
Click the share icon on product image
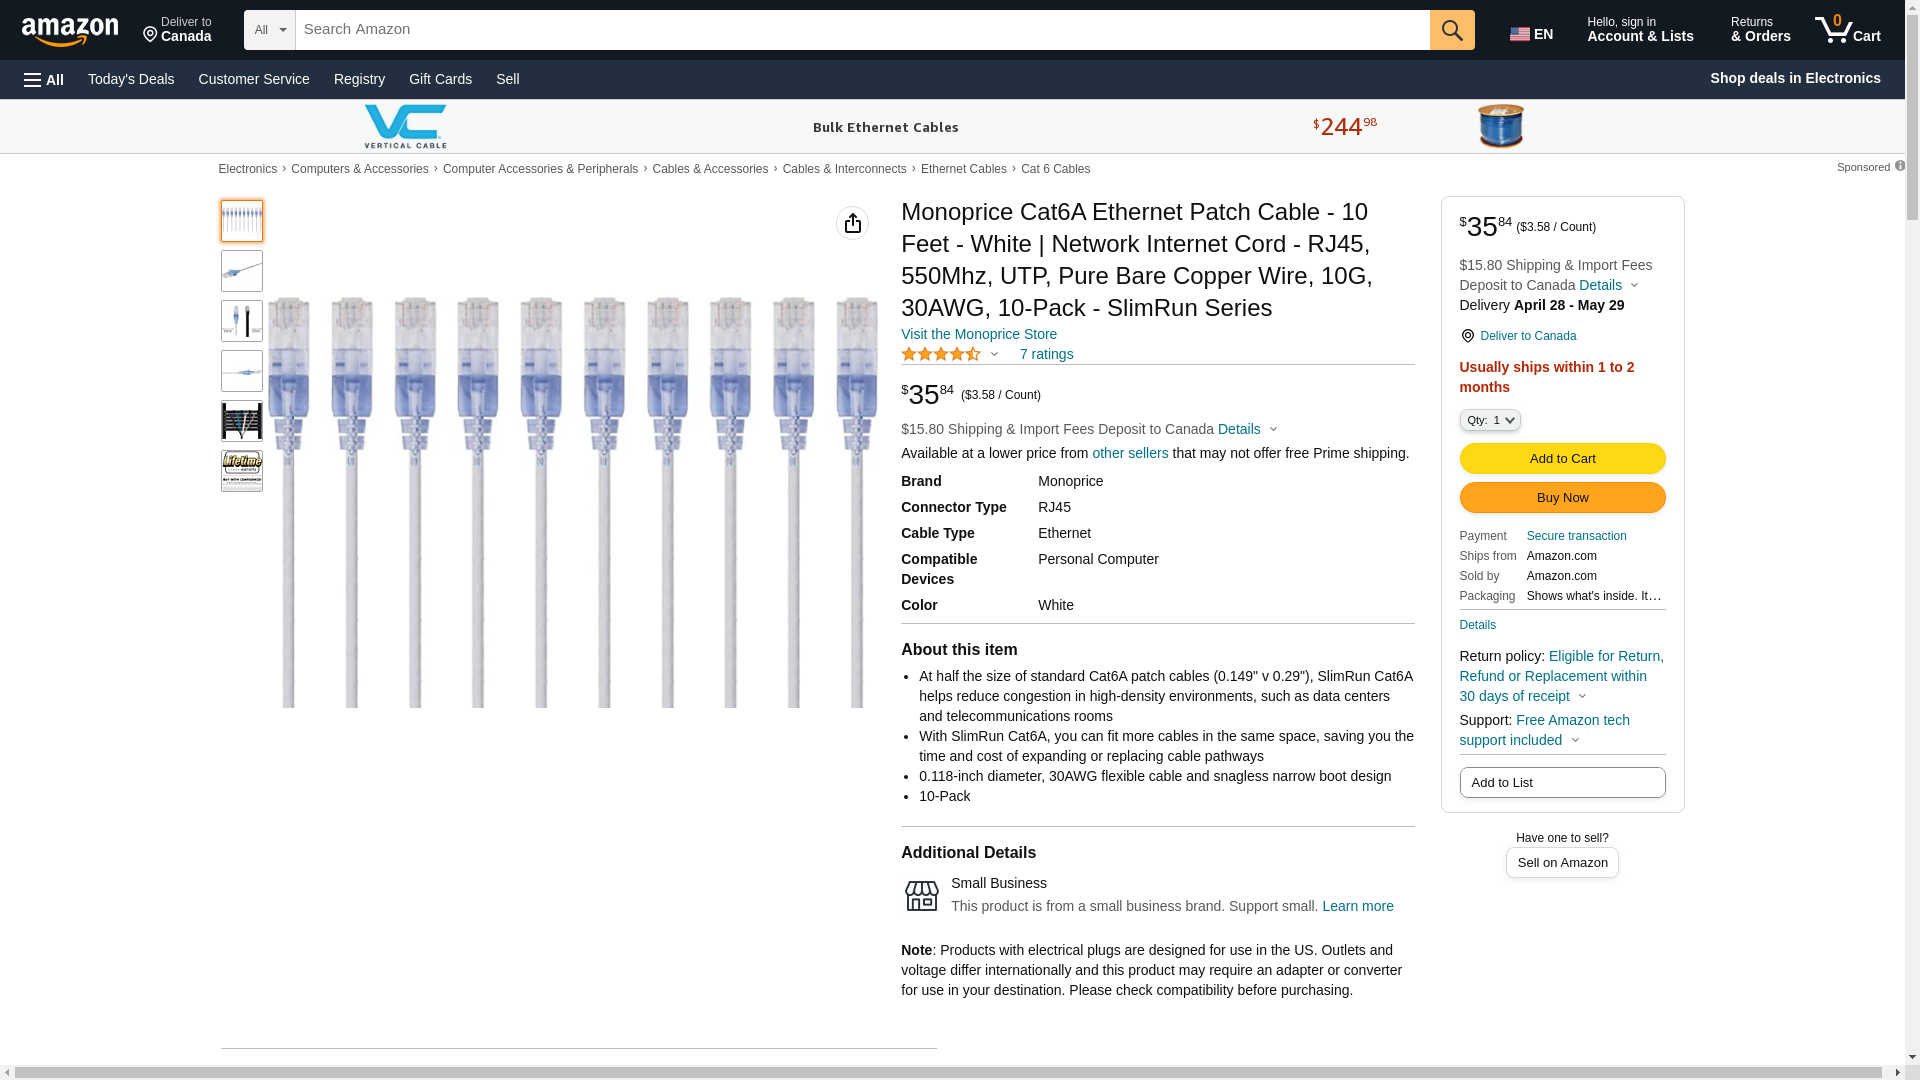coord(852,223)
